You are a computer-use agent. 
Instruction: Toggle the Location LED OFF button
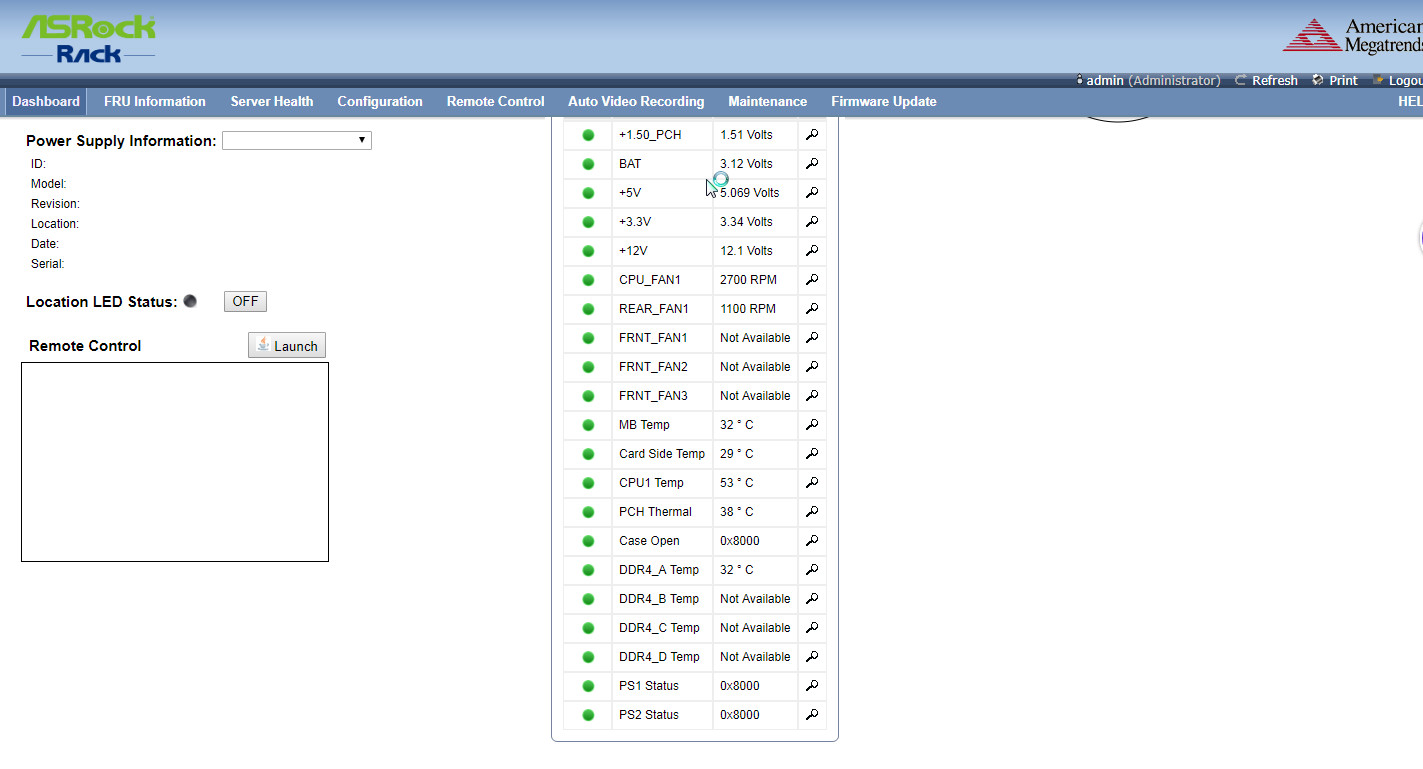click(x=245, y=301)
